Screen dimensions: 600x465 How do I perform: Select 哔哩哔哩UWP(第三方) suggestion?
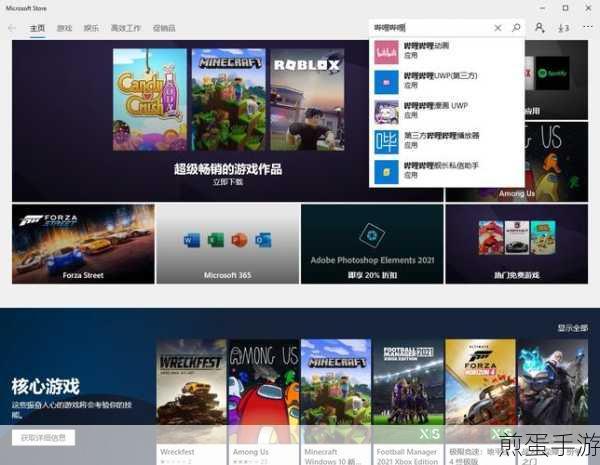click(x=447, y=82)
